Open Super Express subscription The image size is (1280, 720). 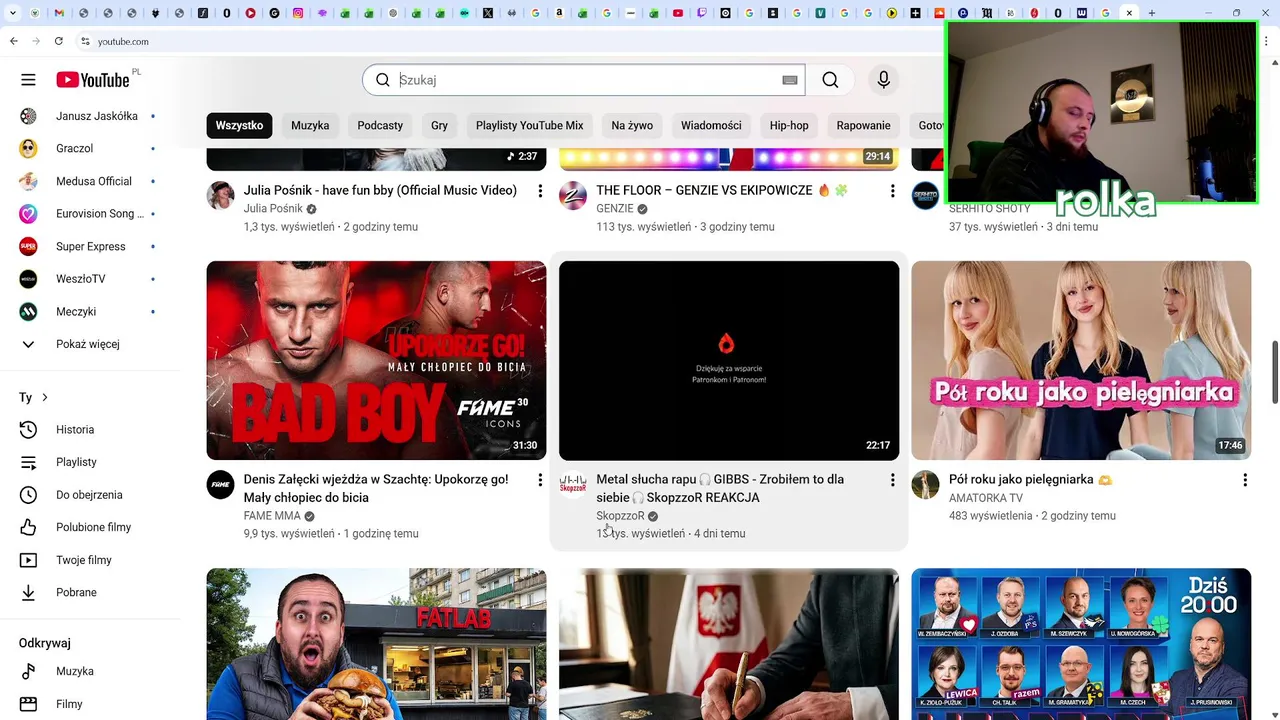(90, 246)
